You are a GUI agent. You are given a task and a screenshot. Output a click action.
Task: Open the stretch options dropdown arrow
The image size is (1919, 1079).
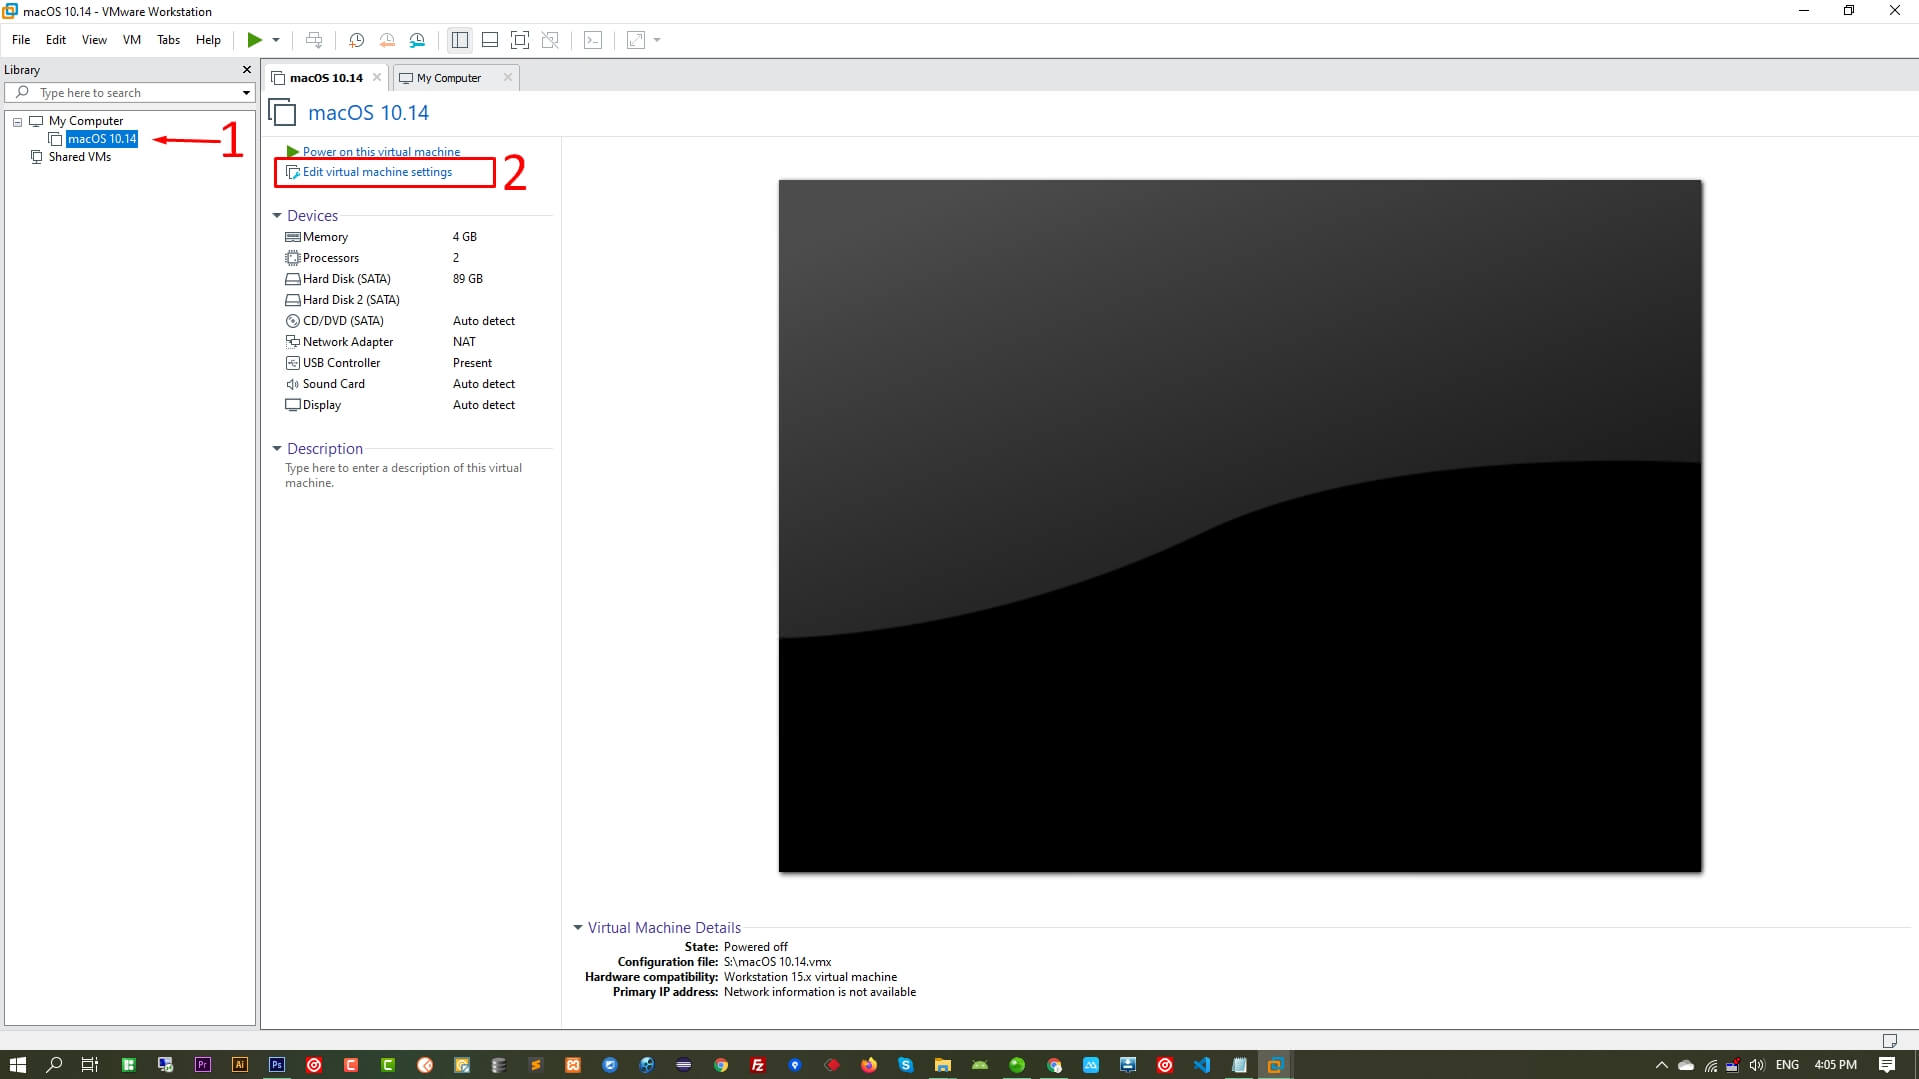[657, 40]
